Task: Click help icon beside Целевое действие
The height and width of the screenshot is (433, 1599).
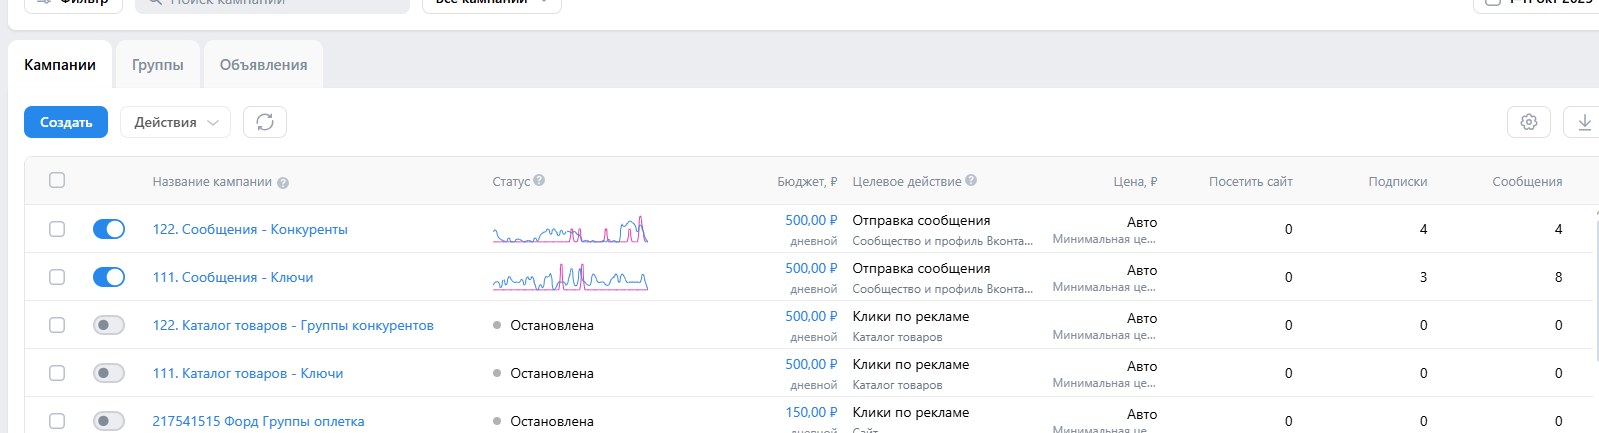Action: 971,181
